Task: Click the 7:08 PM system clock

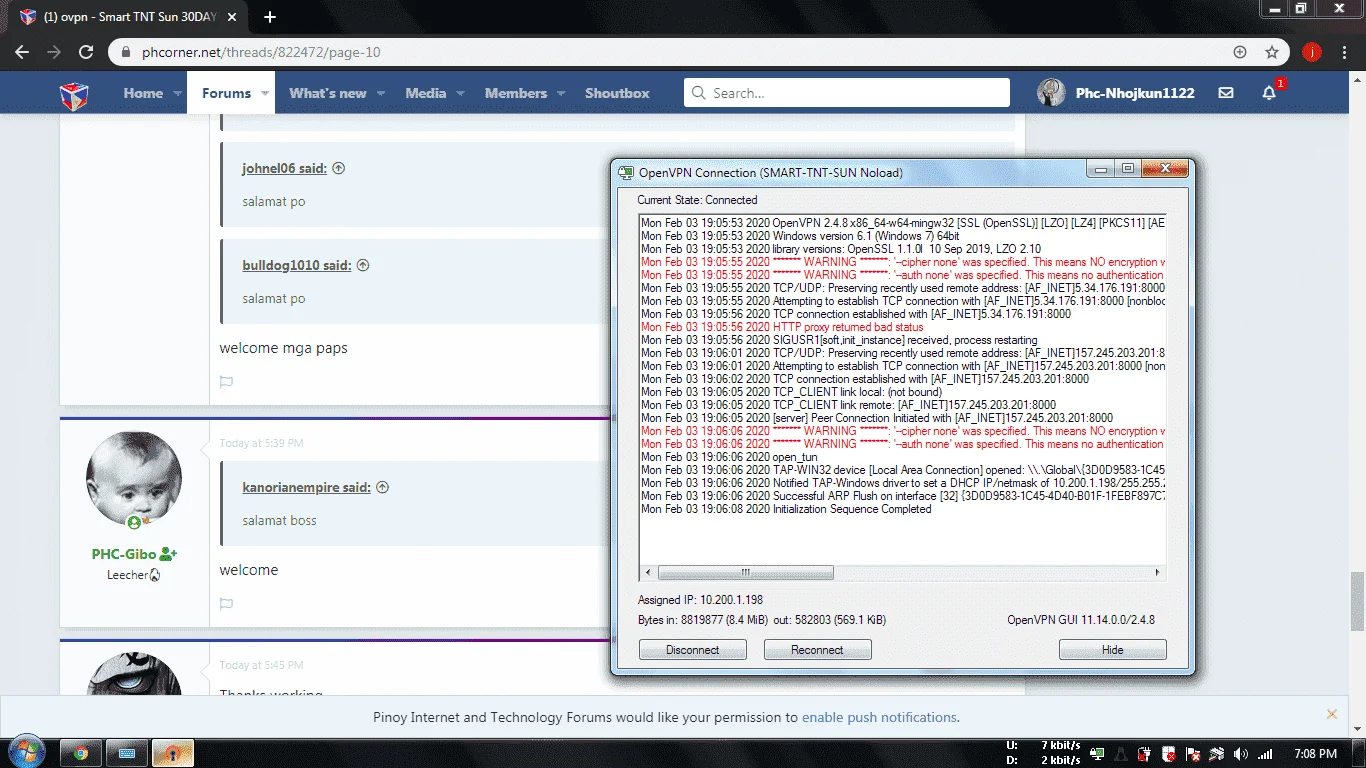Action: tap(1314, 754)
